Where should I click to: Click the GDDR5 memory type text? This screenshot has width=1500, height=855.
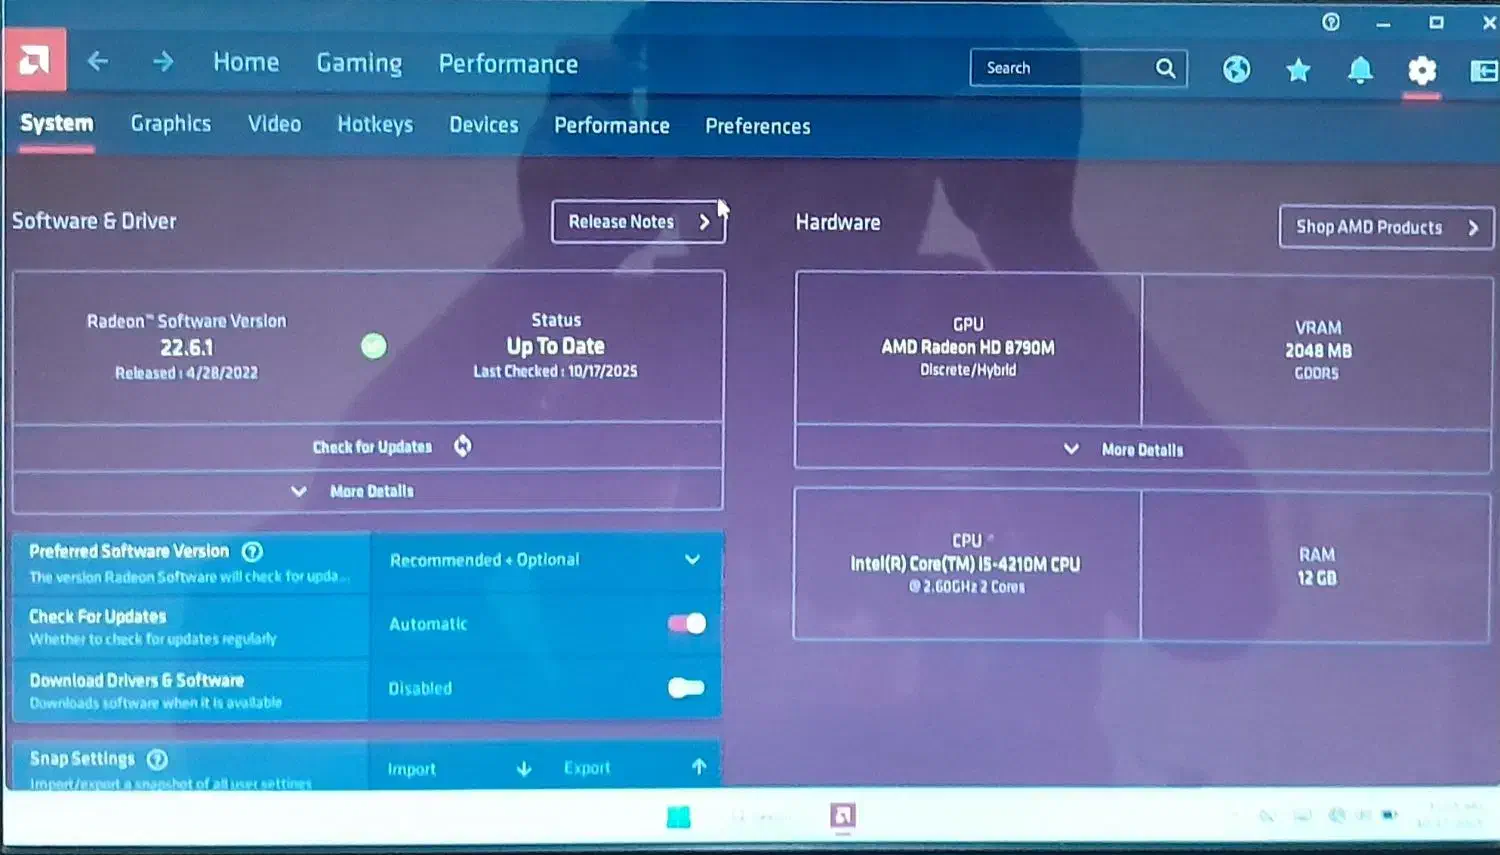[1316, 374]
